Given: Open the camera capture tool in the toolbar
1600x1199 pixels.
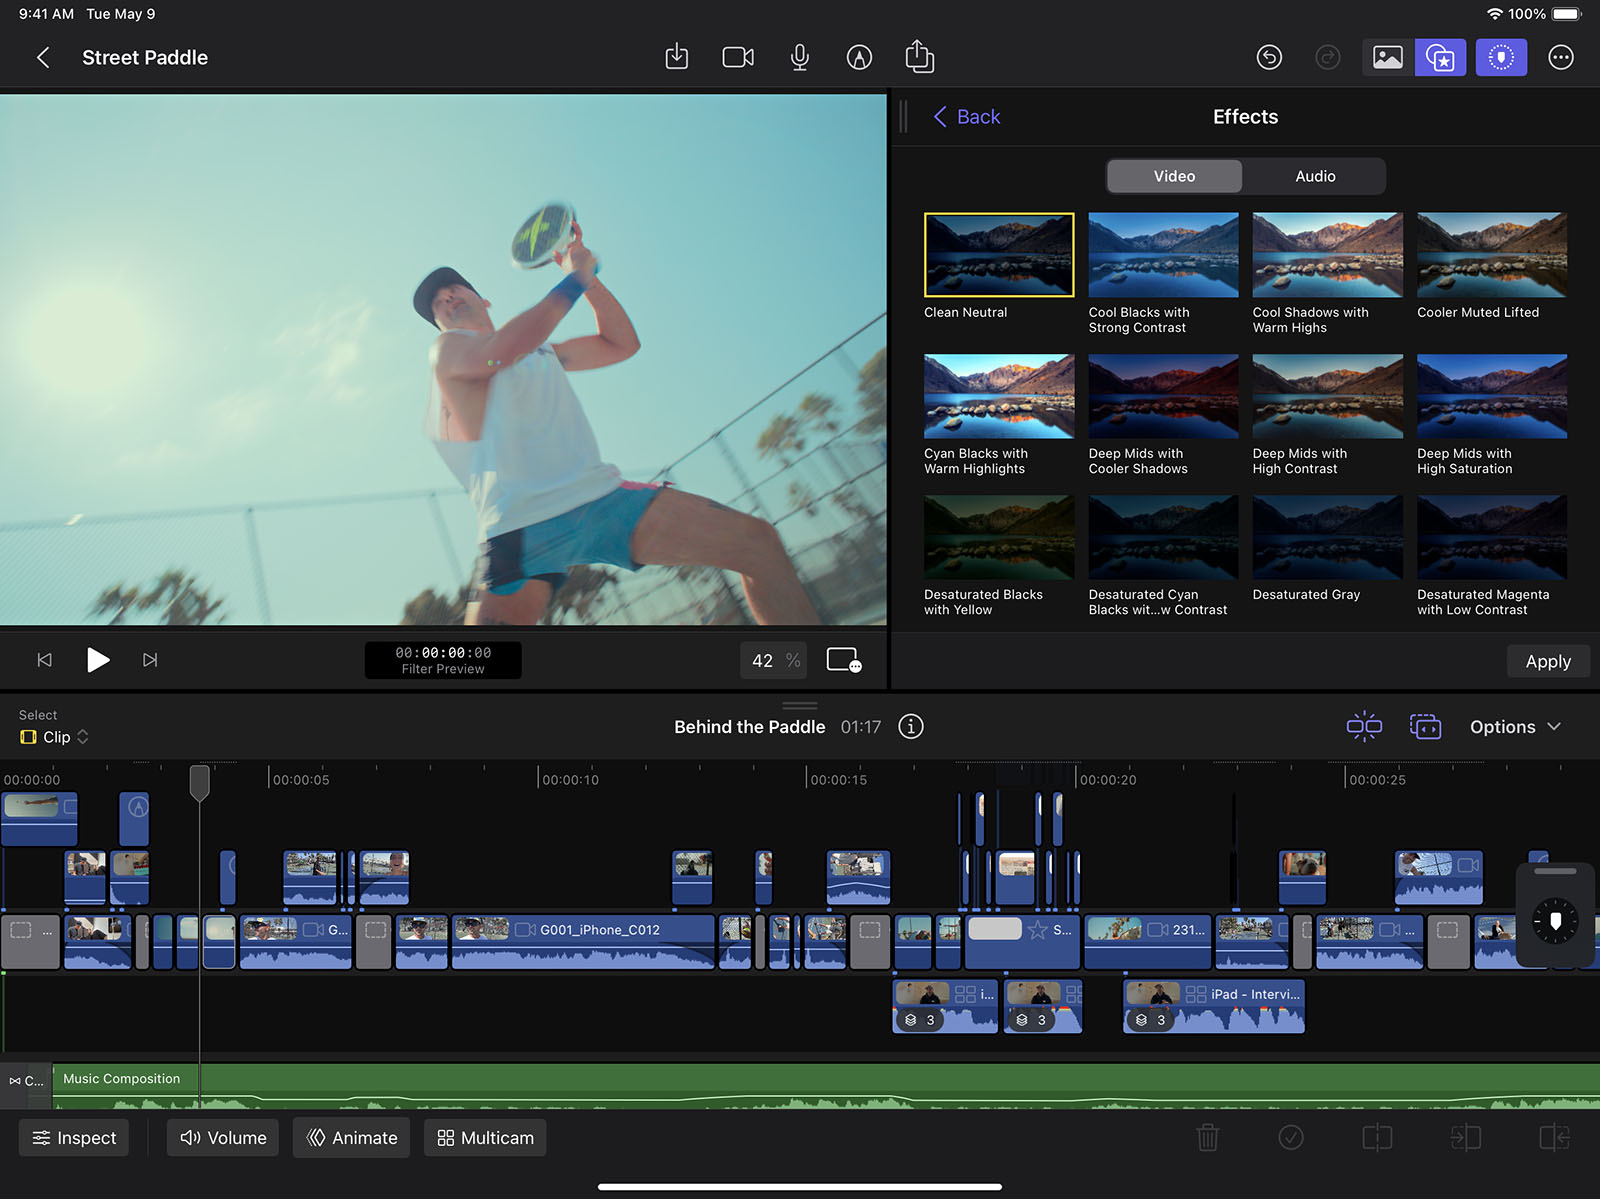Looking at the screenshot, I should (x=738, y=57).
